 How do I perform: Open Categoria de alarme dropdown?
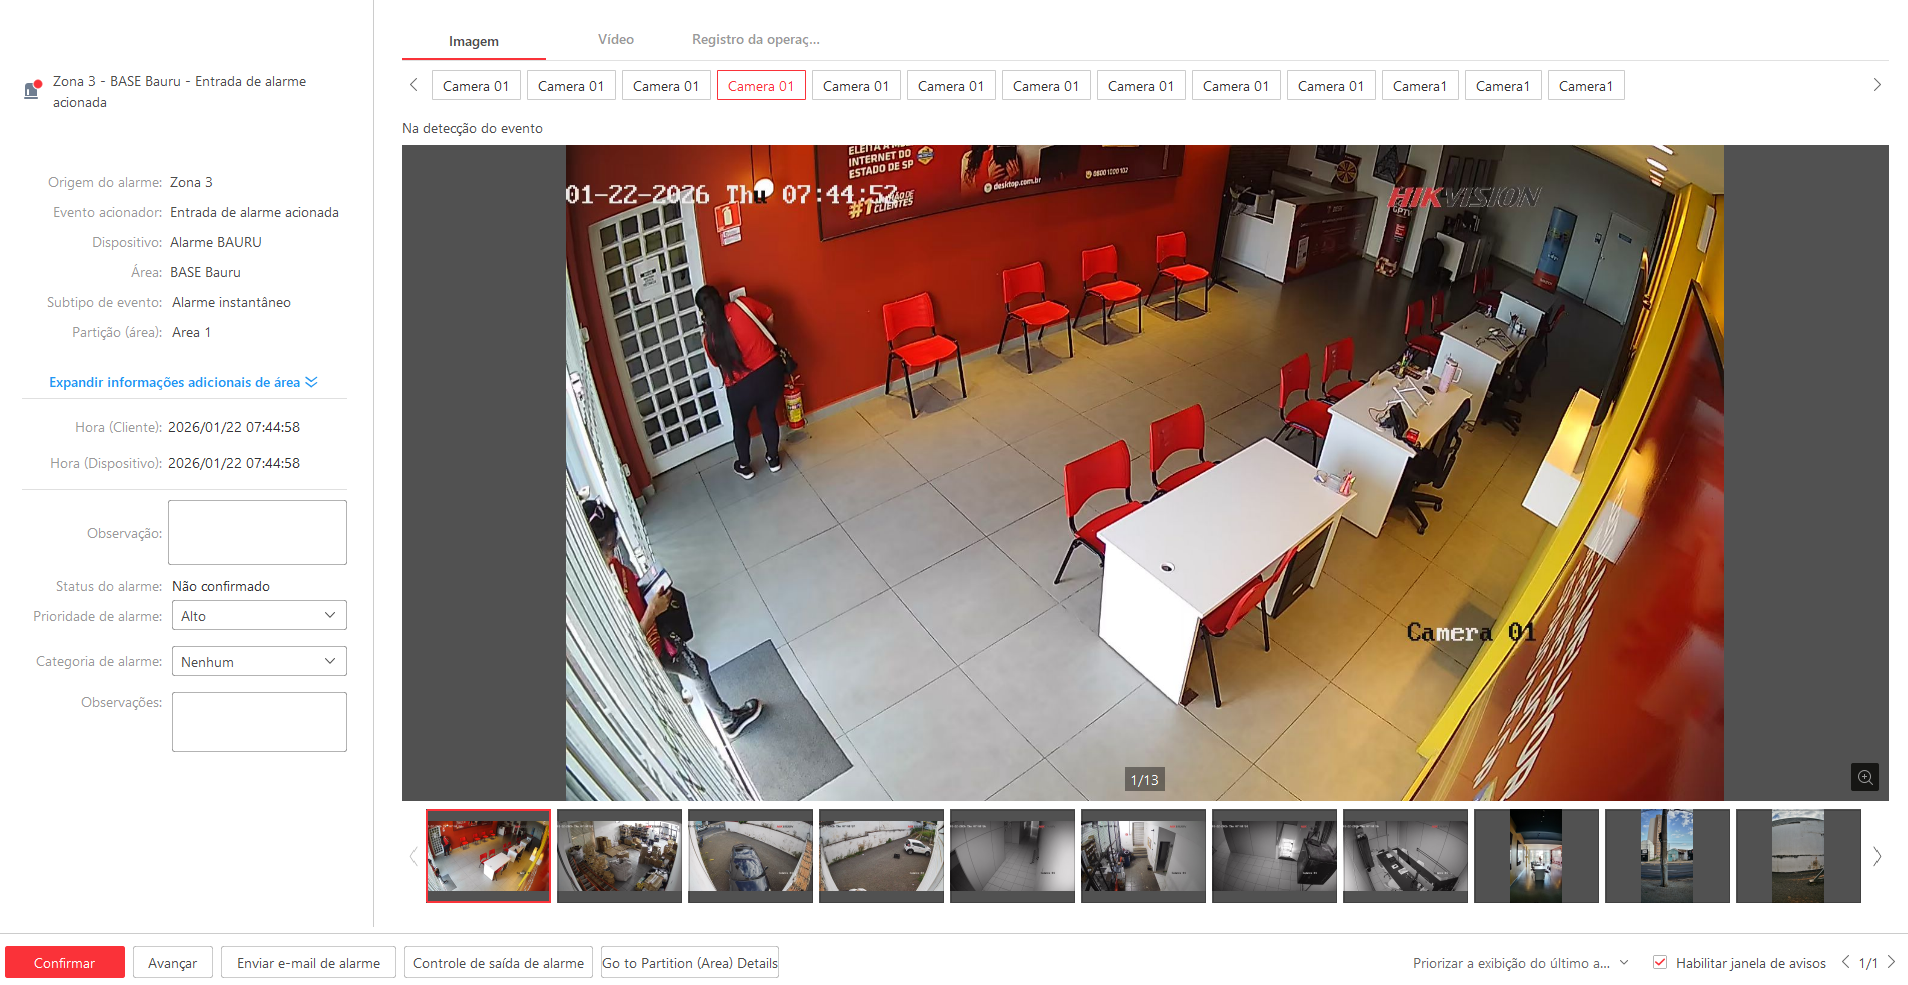click(x=259, y=662)
